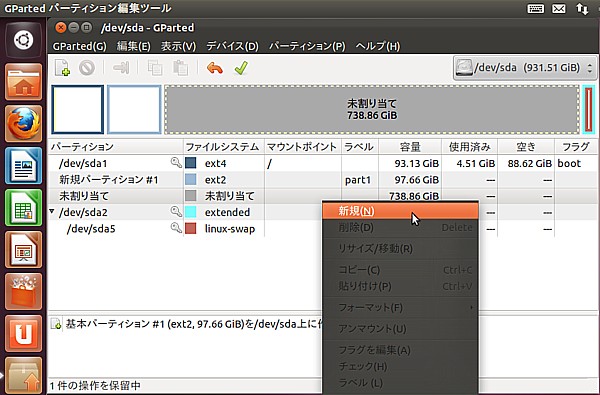Click the ラベル column header
600x395 pixels.
coord(360,147)
